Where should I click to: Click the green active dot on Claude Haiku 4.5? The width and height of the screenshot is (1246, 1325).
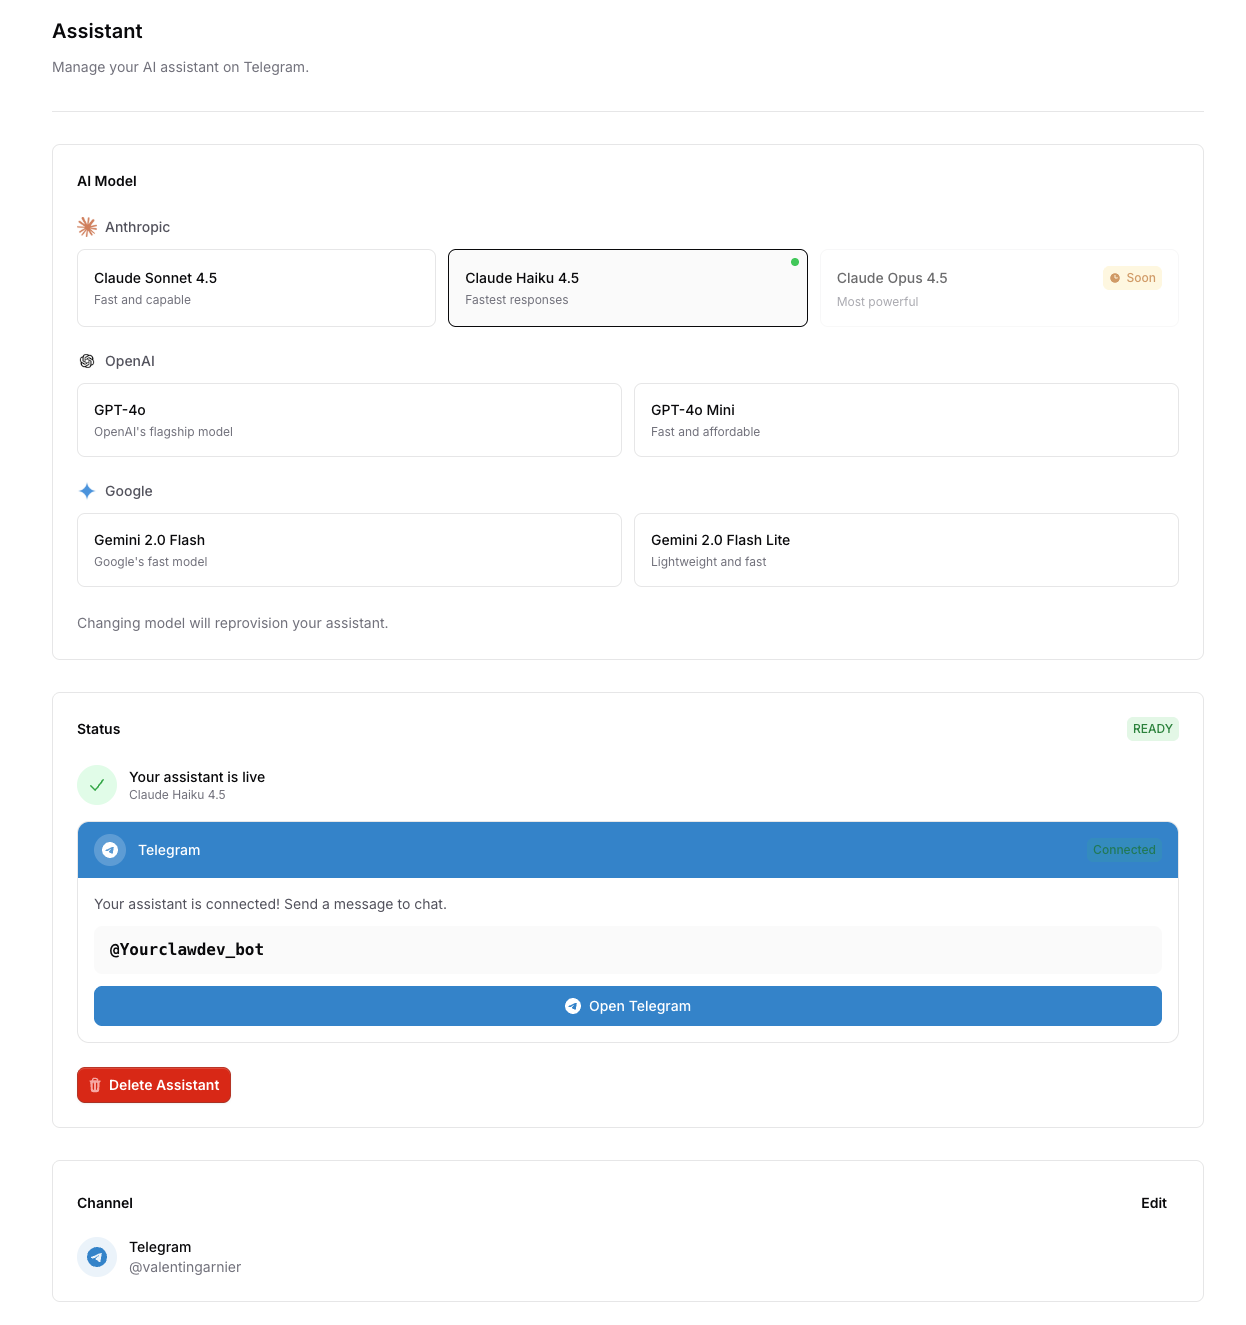click(x=795, y=262)
